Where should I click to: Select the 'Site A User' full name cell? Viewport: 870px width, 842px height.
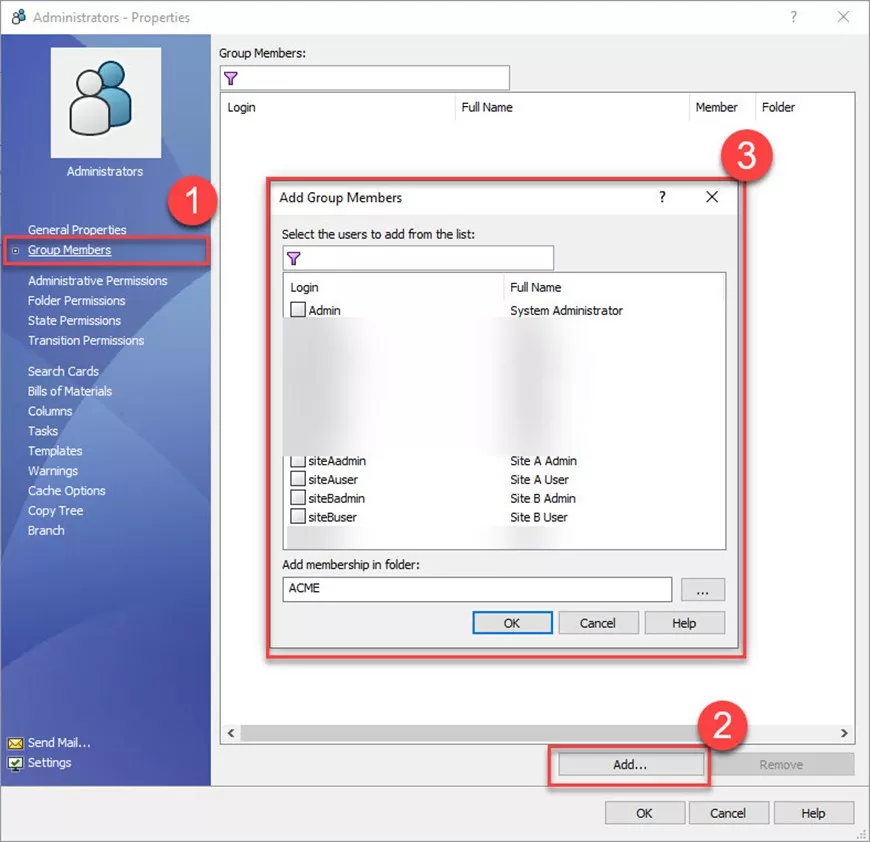[x=539, y=479]
